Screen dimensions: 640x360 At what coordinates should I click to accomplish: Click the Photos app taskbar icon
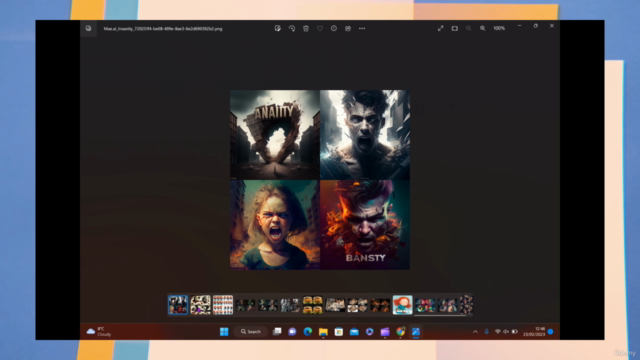pyautogui.click(x=416, y=331)
